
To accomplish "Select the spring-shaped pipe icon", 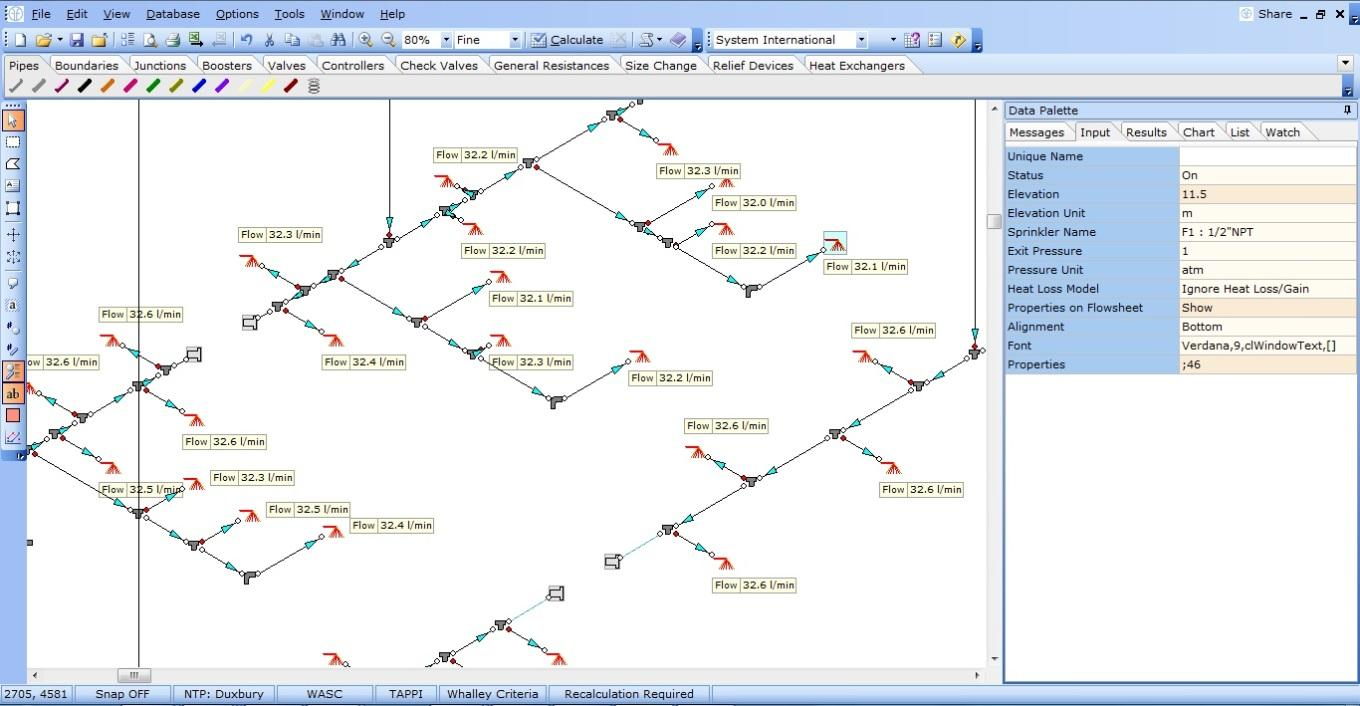I will click(x=314, y=87).
